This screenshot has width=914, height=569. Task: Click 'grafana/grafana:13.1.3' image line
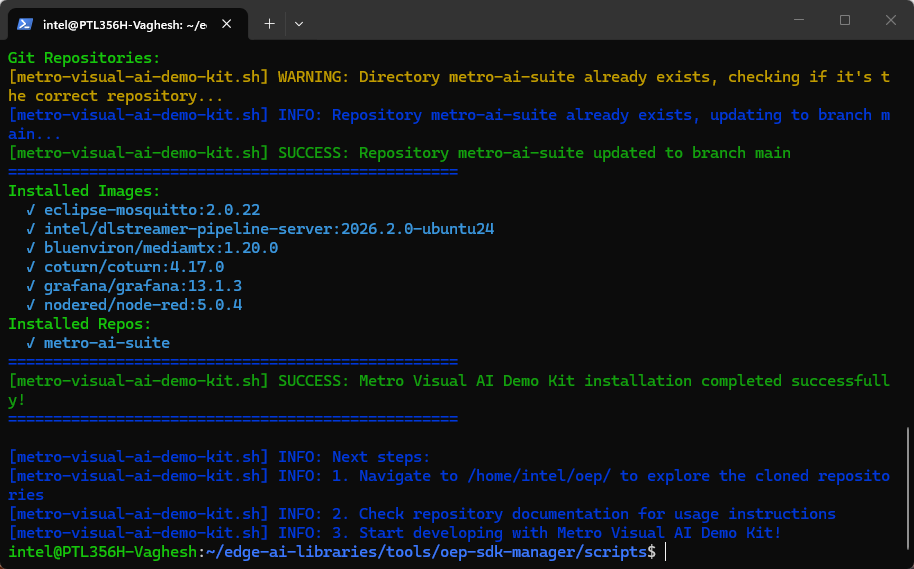143,286
